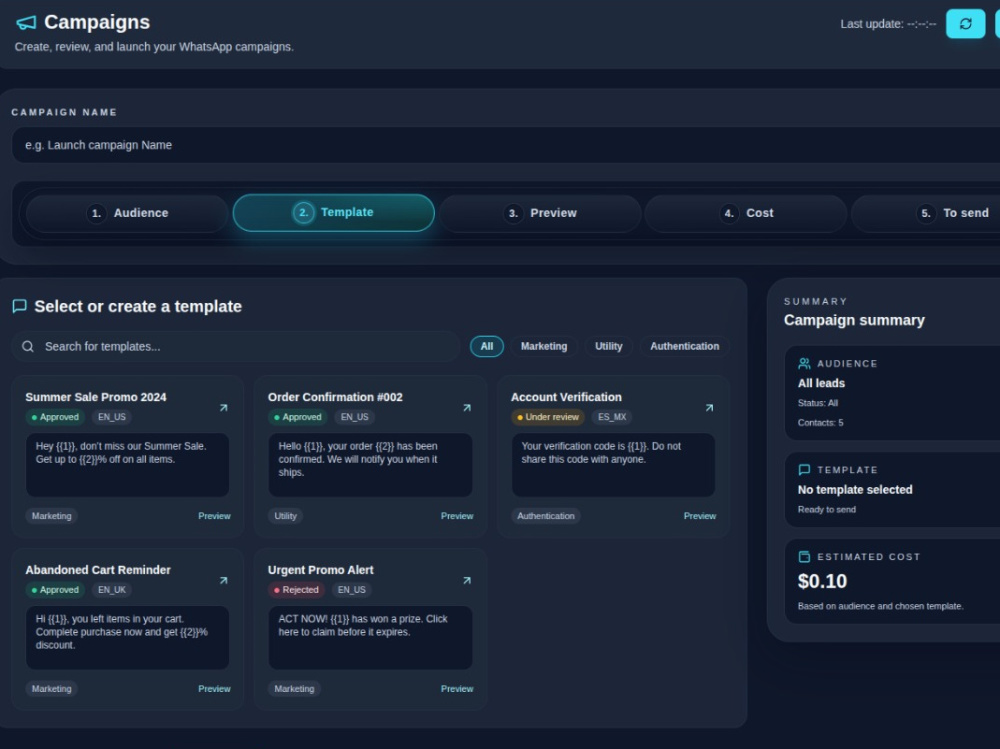Click EN_US tag on Order Confirmation #002
Viewport: 1000px width, 749px height.
pyautogui.click(x=354, y=417)
